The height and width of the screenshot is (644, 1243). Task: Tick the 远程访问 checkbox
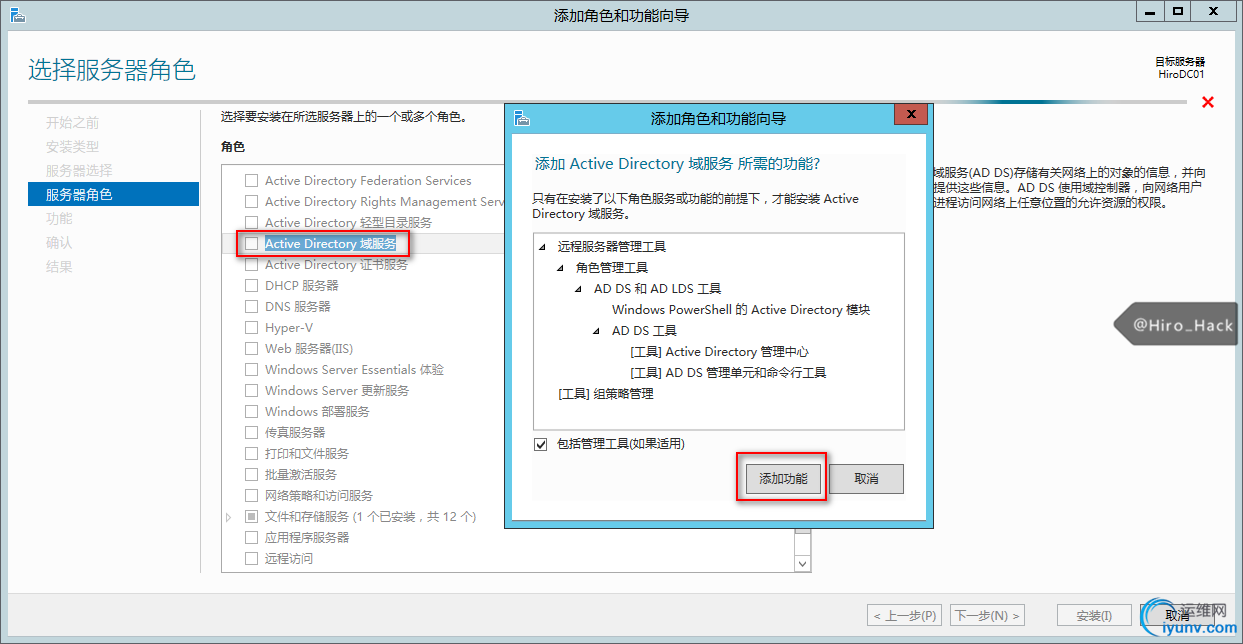click(252, 559)
